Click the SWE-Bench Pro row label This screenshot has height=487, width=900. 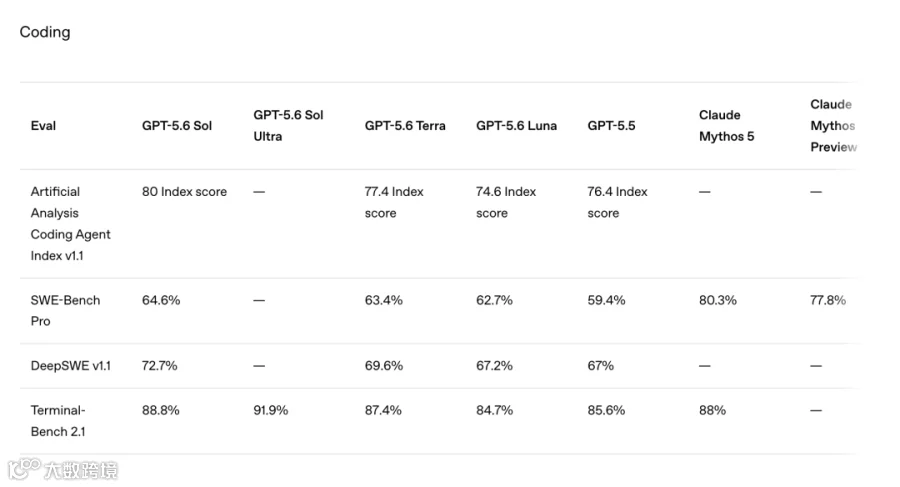coord(65,311)
